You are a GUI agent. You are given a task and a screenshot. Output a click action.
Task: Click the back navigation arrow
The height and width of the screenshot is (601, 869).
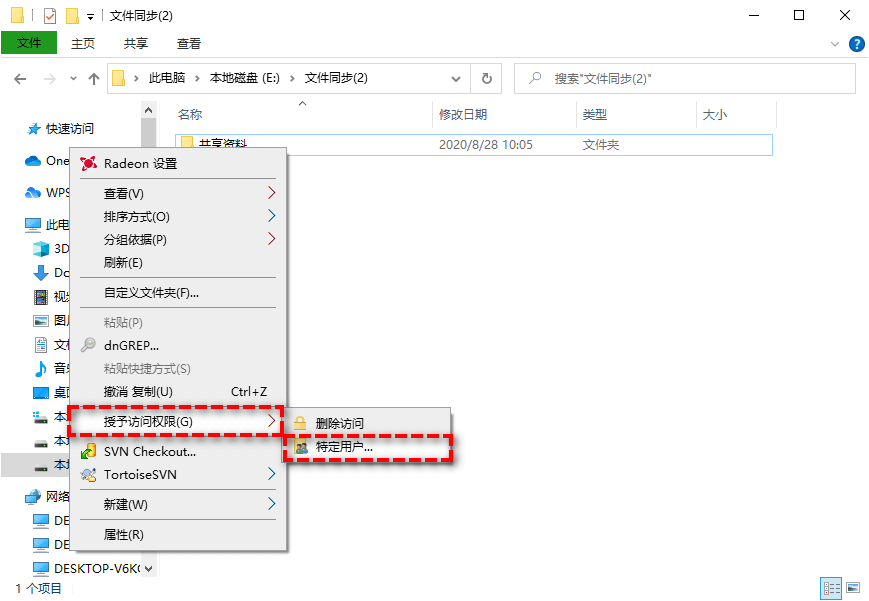[x=20, y=78]
